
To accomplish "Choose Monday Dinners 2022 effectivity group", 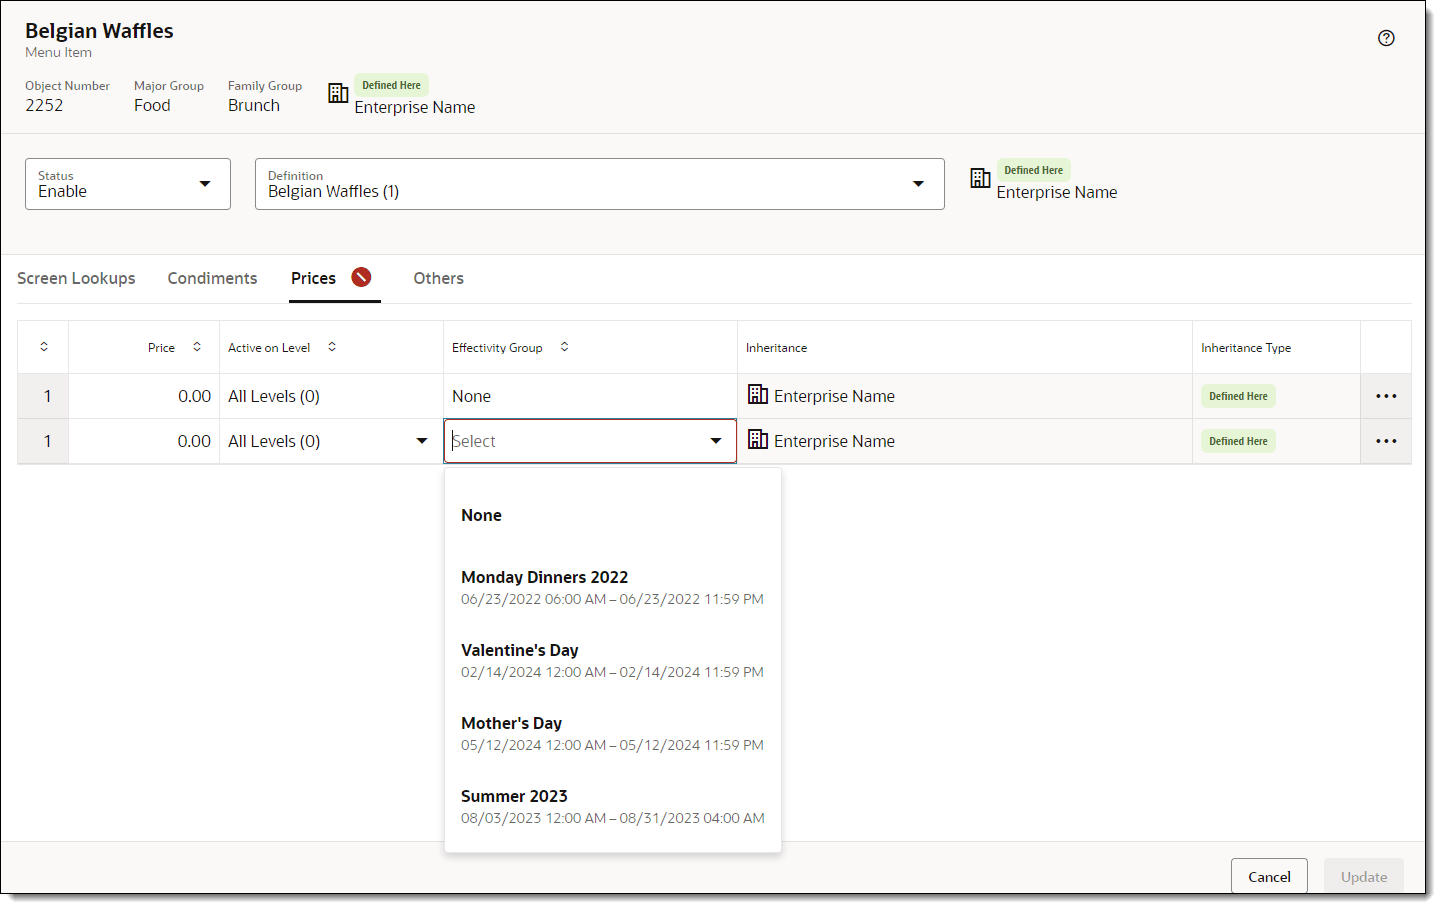I will [613, 587].
